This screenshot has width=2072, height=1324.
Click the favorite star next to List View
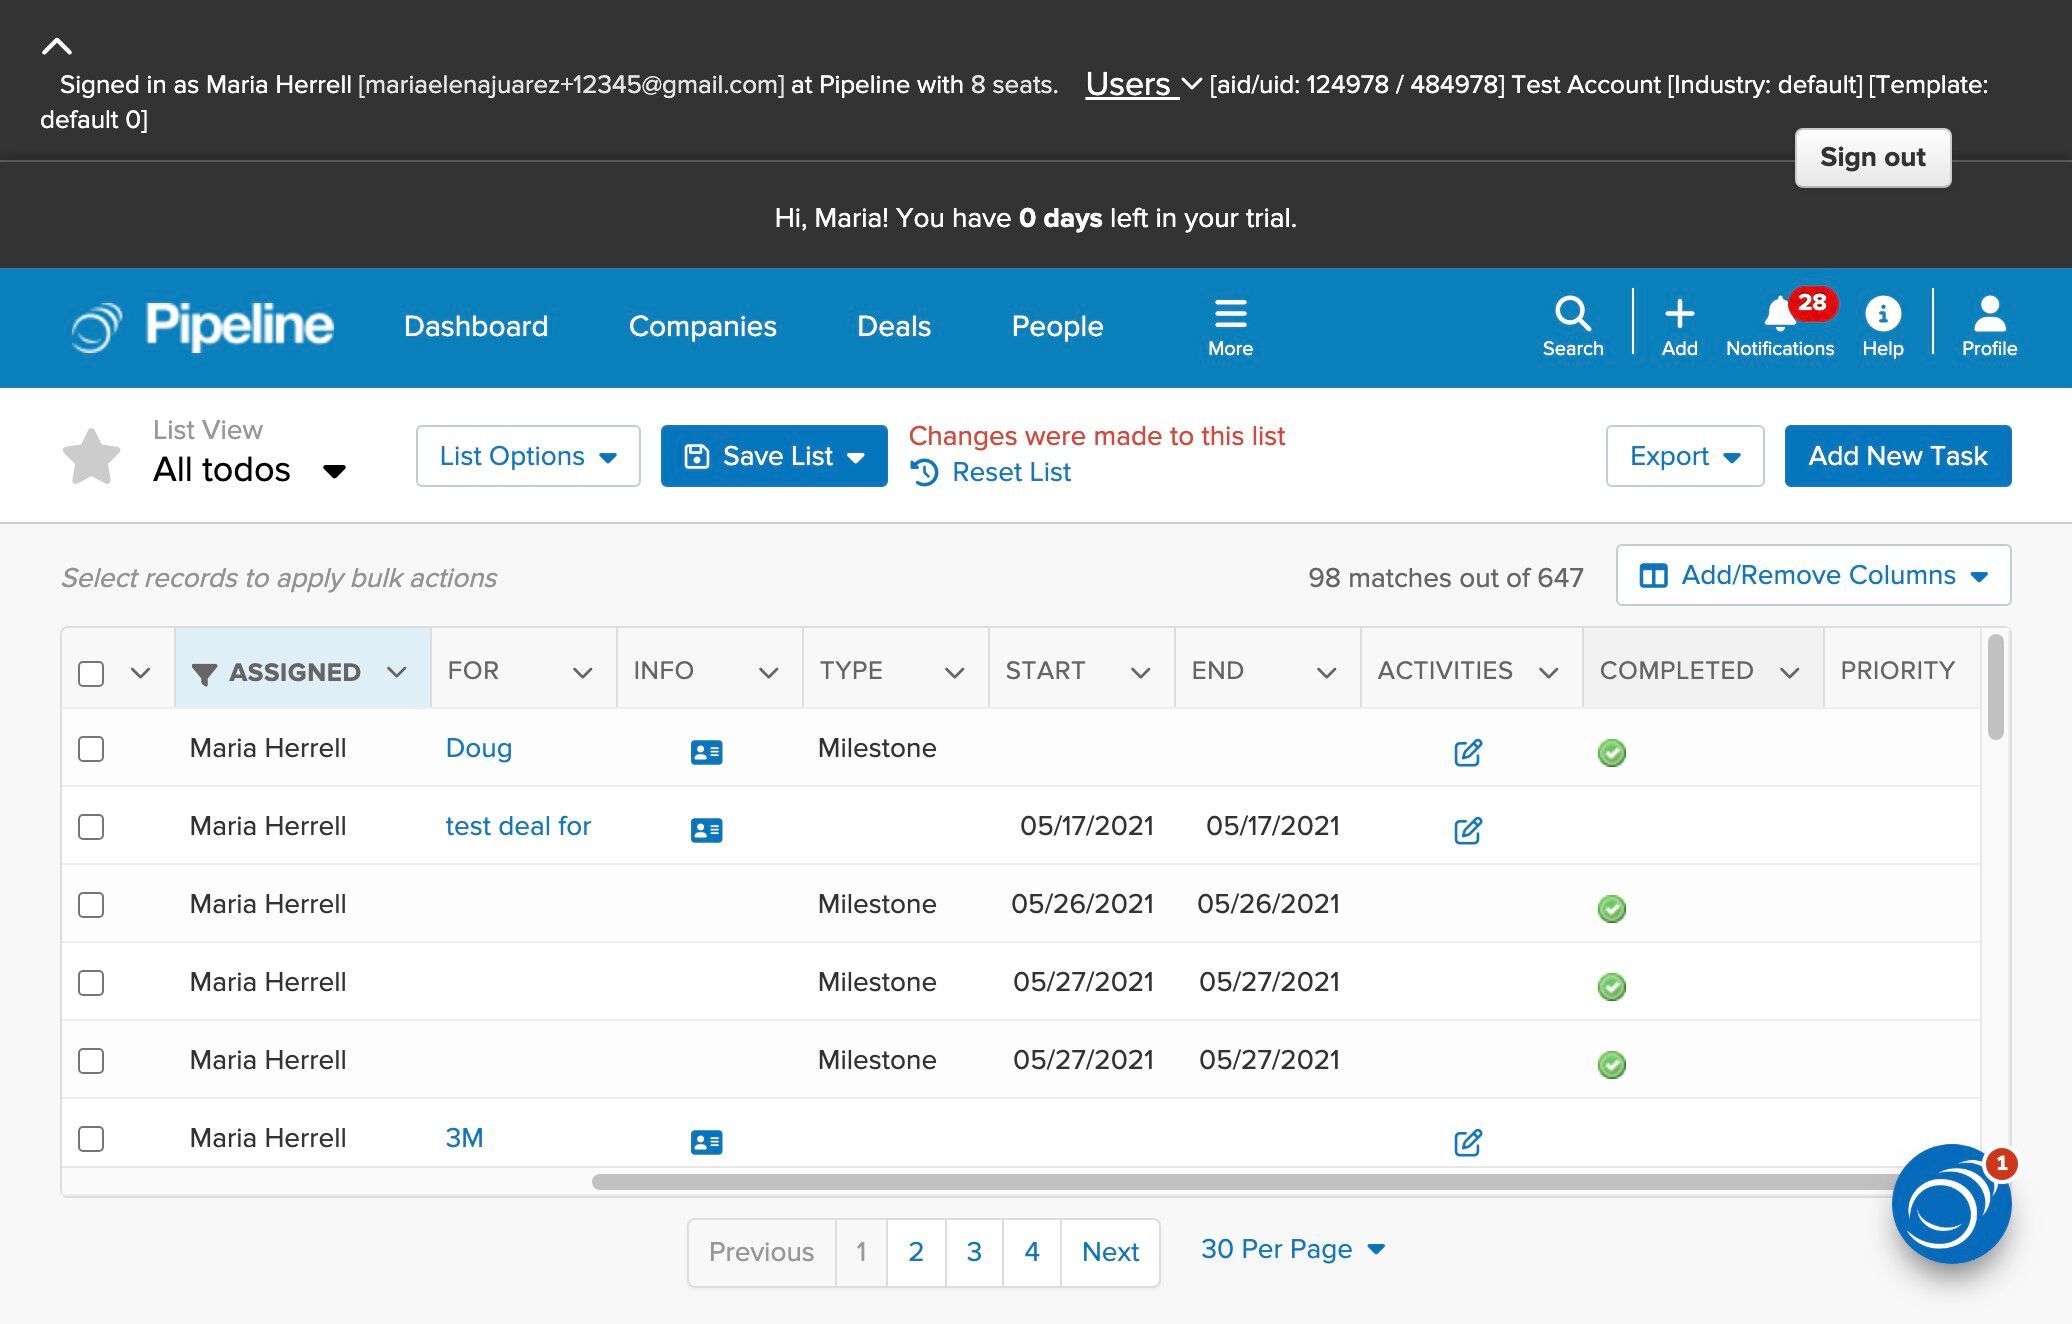pyautogui.click(x=91, y=456)
